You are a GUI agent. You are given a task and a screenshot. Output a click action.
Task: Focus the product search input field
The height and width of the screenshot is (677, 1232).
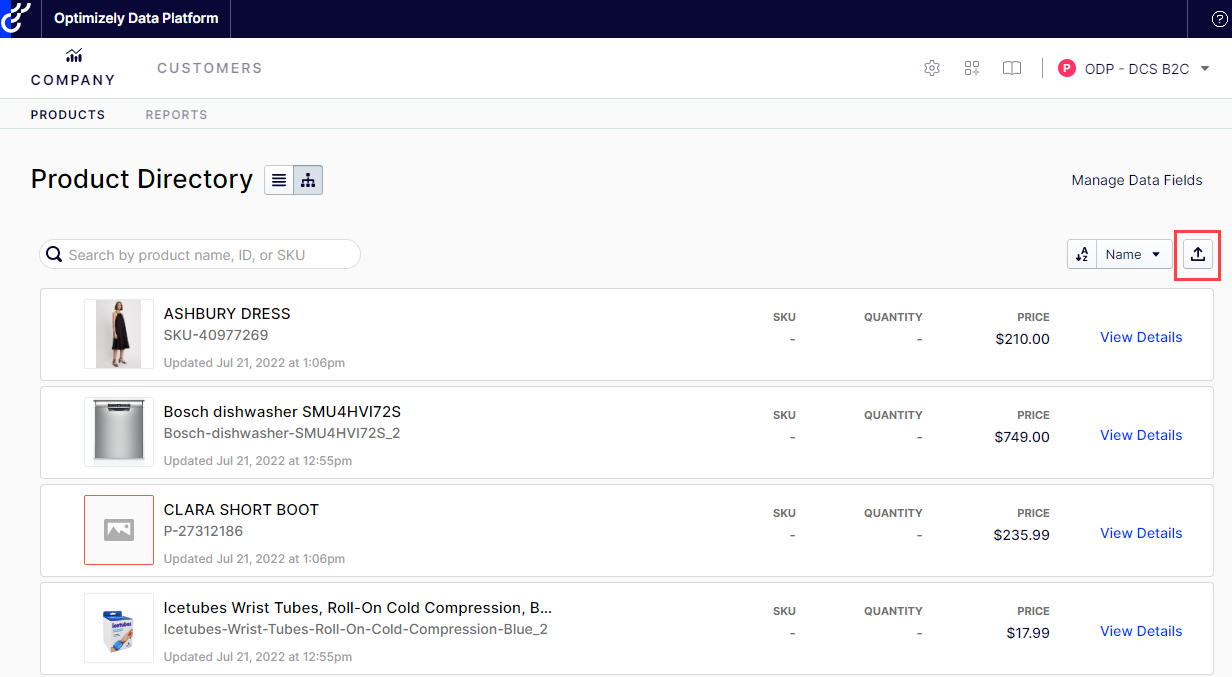210,255
